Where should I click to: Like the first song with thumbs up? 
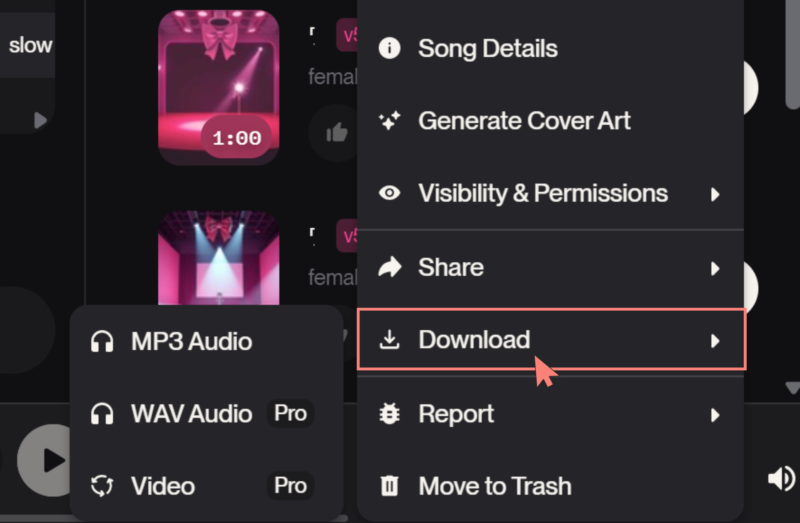pos(337,133)
